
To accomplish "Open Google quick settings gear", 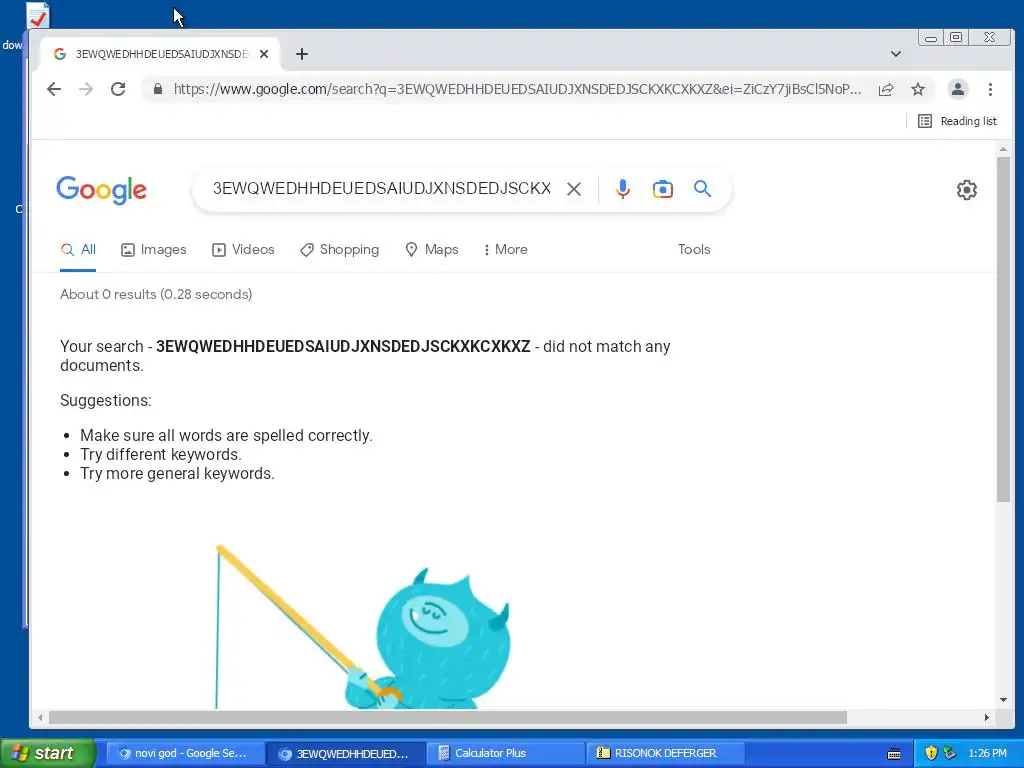I will [967, 190].
